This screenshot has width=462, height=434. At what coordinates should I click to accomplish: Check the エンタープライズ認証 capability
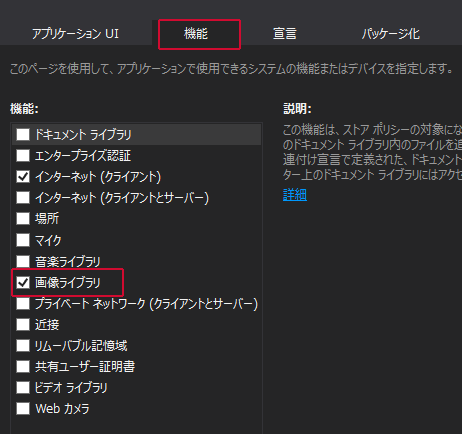coord(23,155)
